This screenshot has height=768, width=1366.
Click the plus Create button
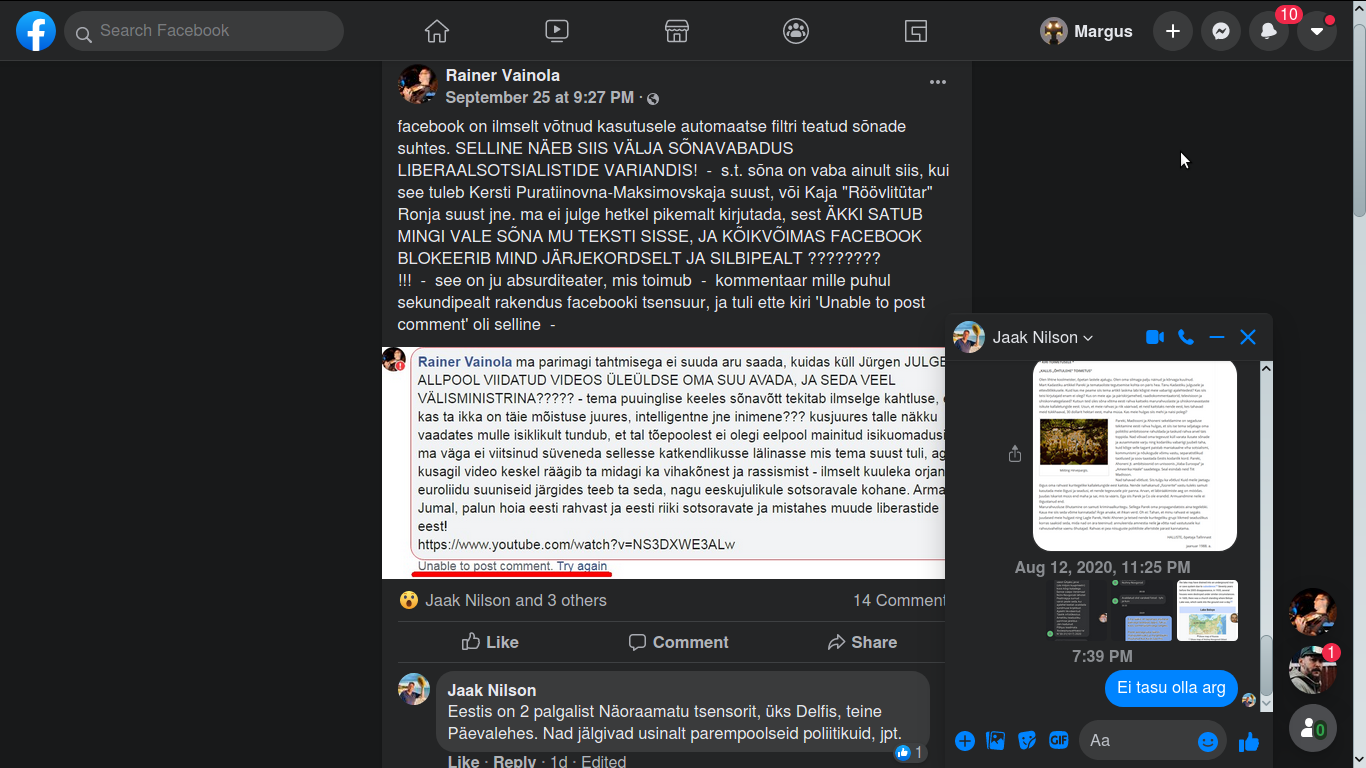(x=1173, y=31)
